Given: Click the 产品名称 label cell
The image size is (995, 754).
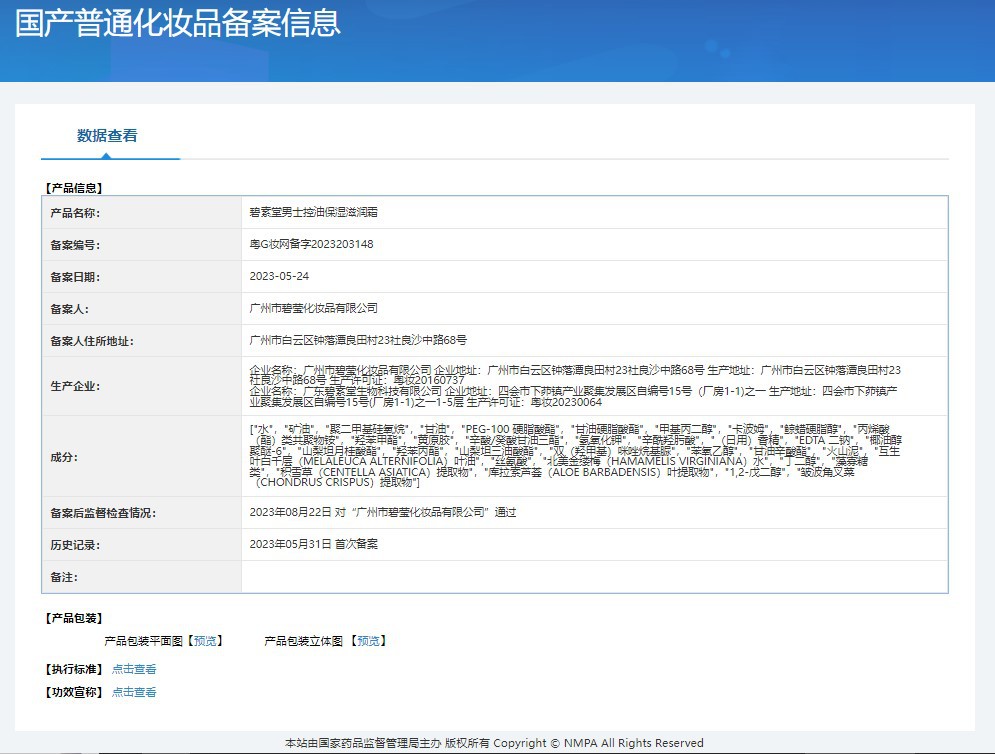Looking at the screenshot, I should (x=142, y=213).
